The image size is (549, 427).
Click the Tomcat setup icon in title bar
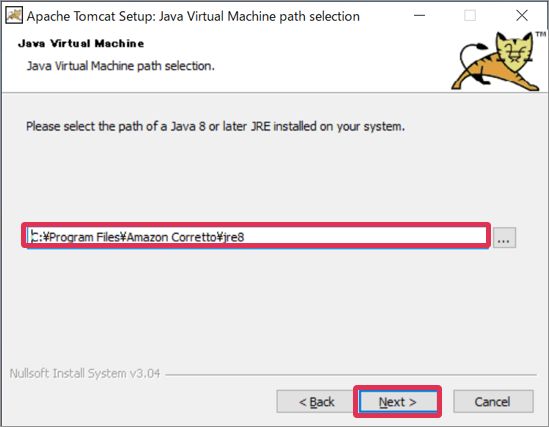[x=14, y=16]
